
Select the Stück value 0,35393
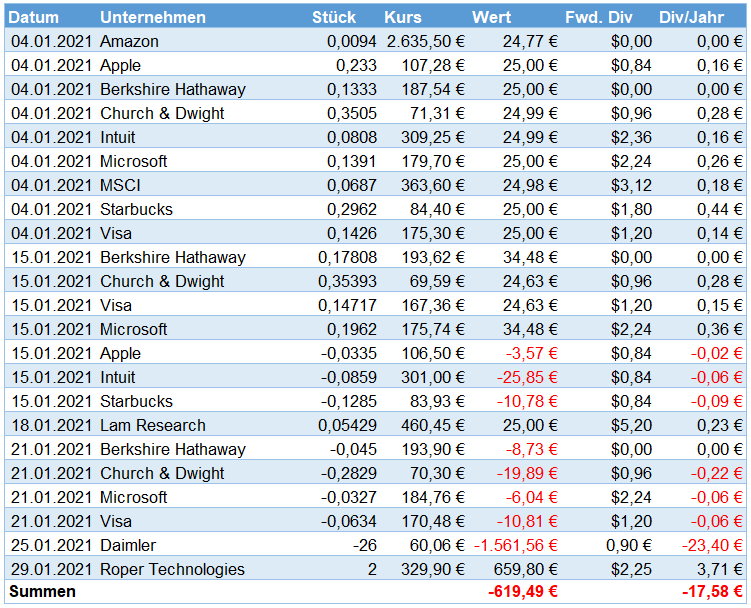point(348,281)
